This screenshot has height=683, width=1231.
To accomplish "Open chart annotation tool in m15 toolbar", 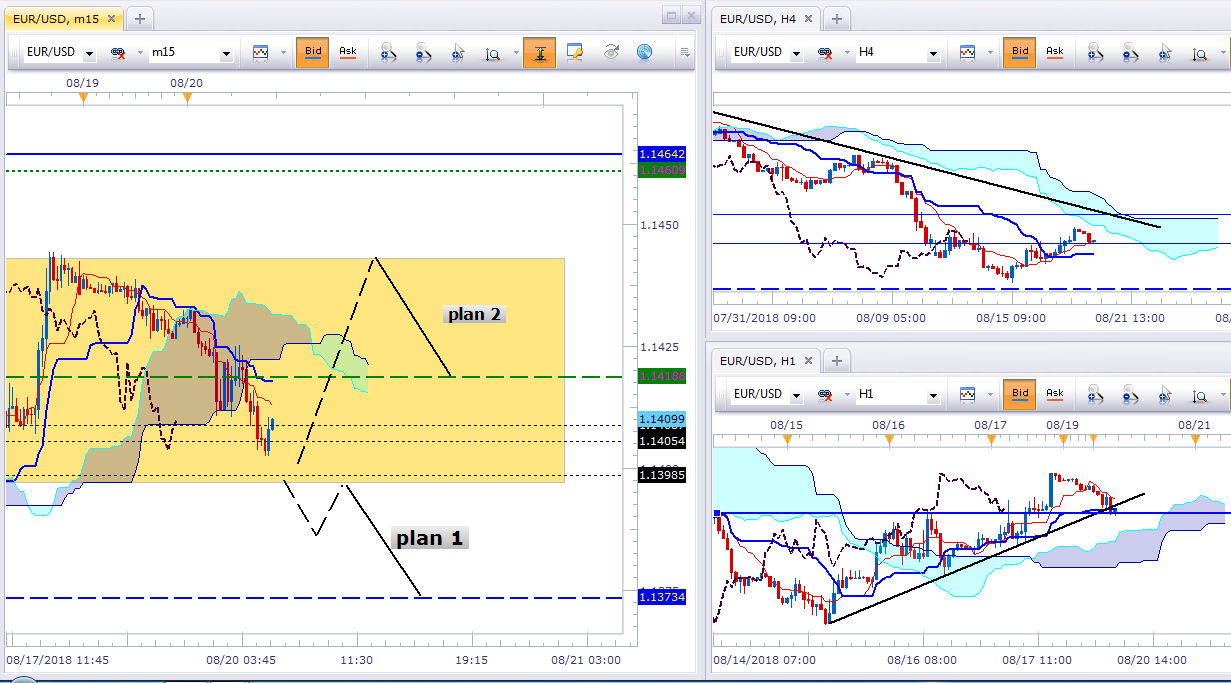I will (575, 52).
